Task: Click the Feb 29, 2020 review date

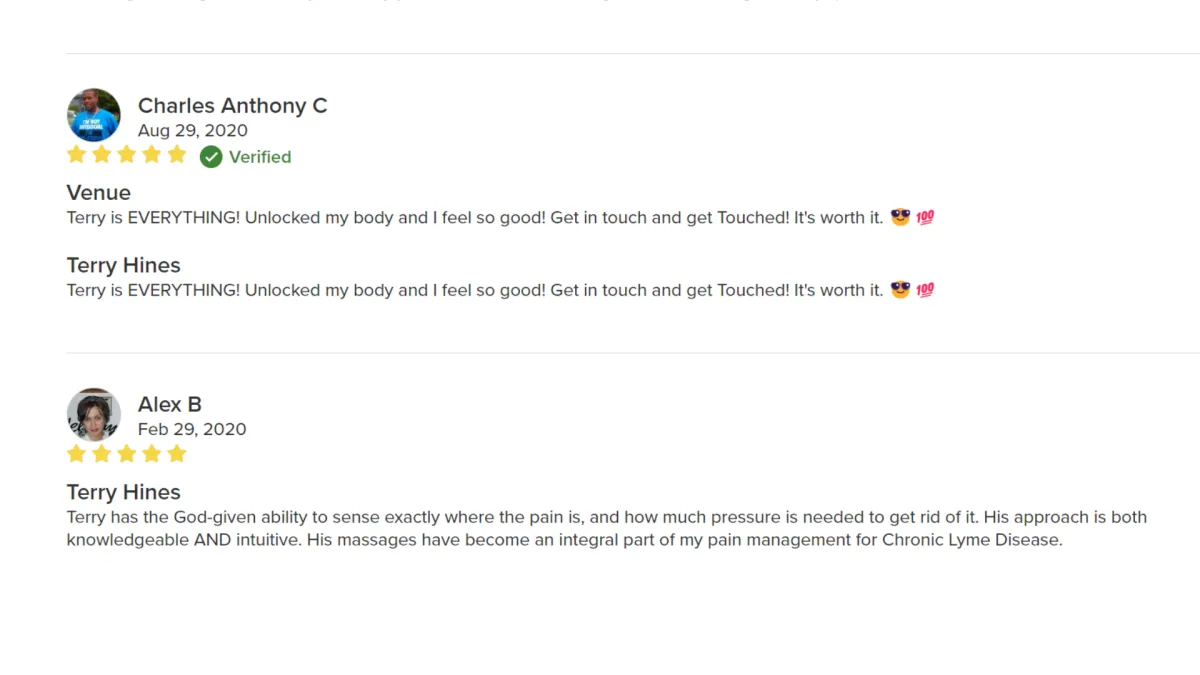Action: point(192,429)
